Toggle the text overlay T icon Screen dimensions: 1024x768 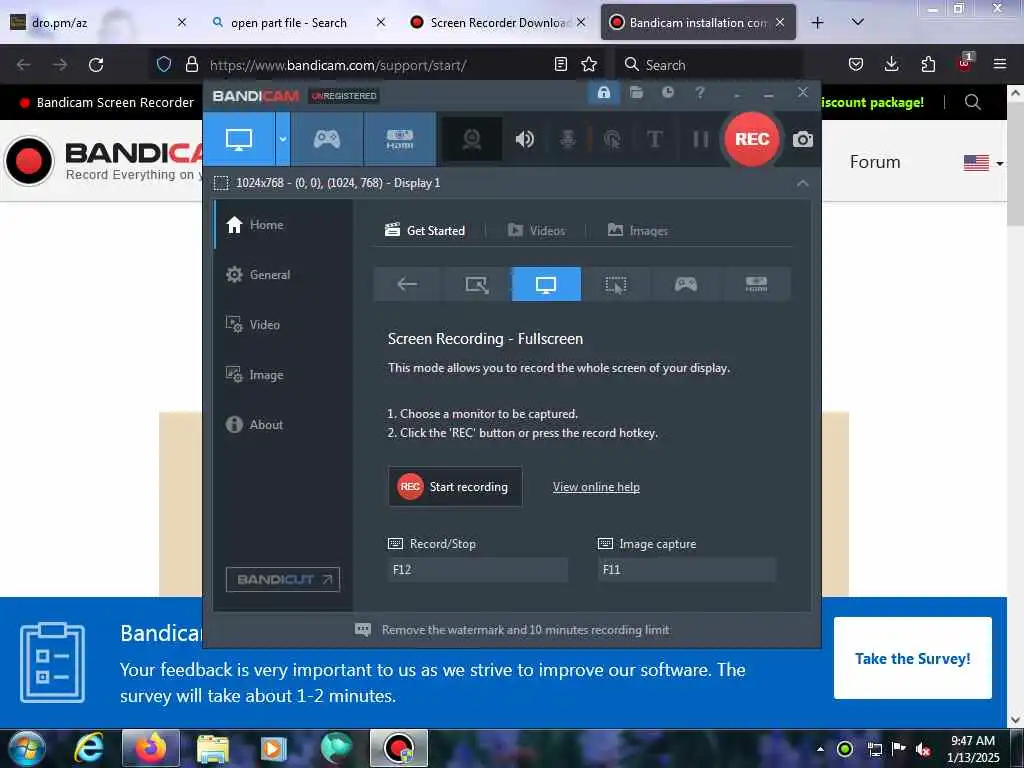tap(654, 139)
